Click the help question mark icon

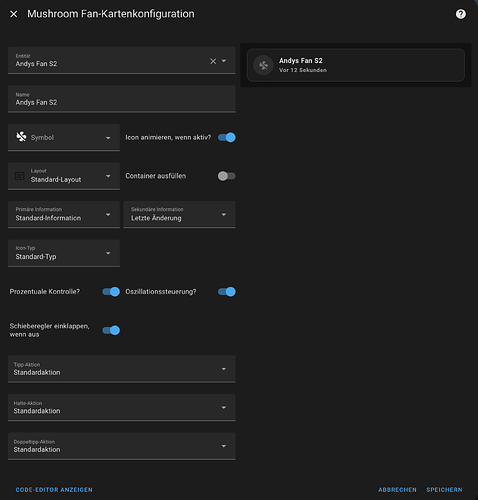coord(461,14)
